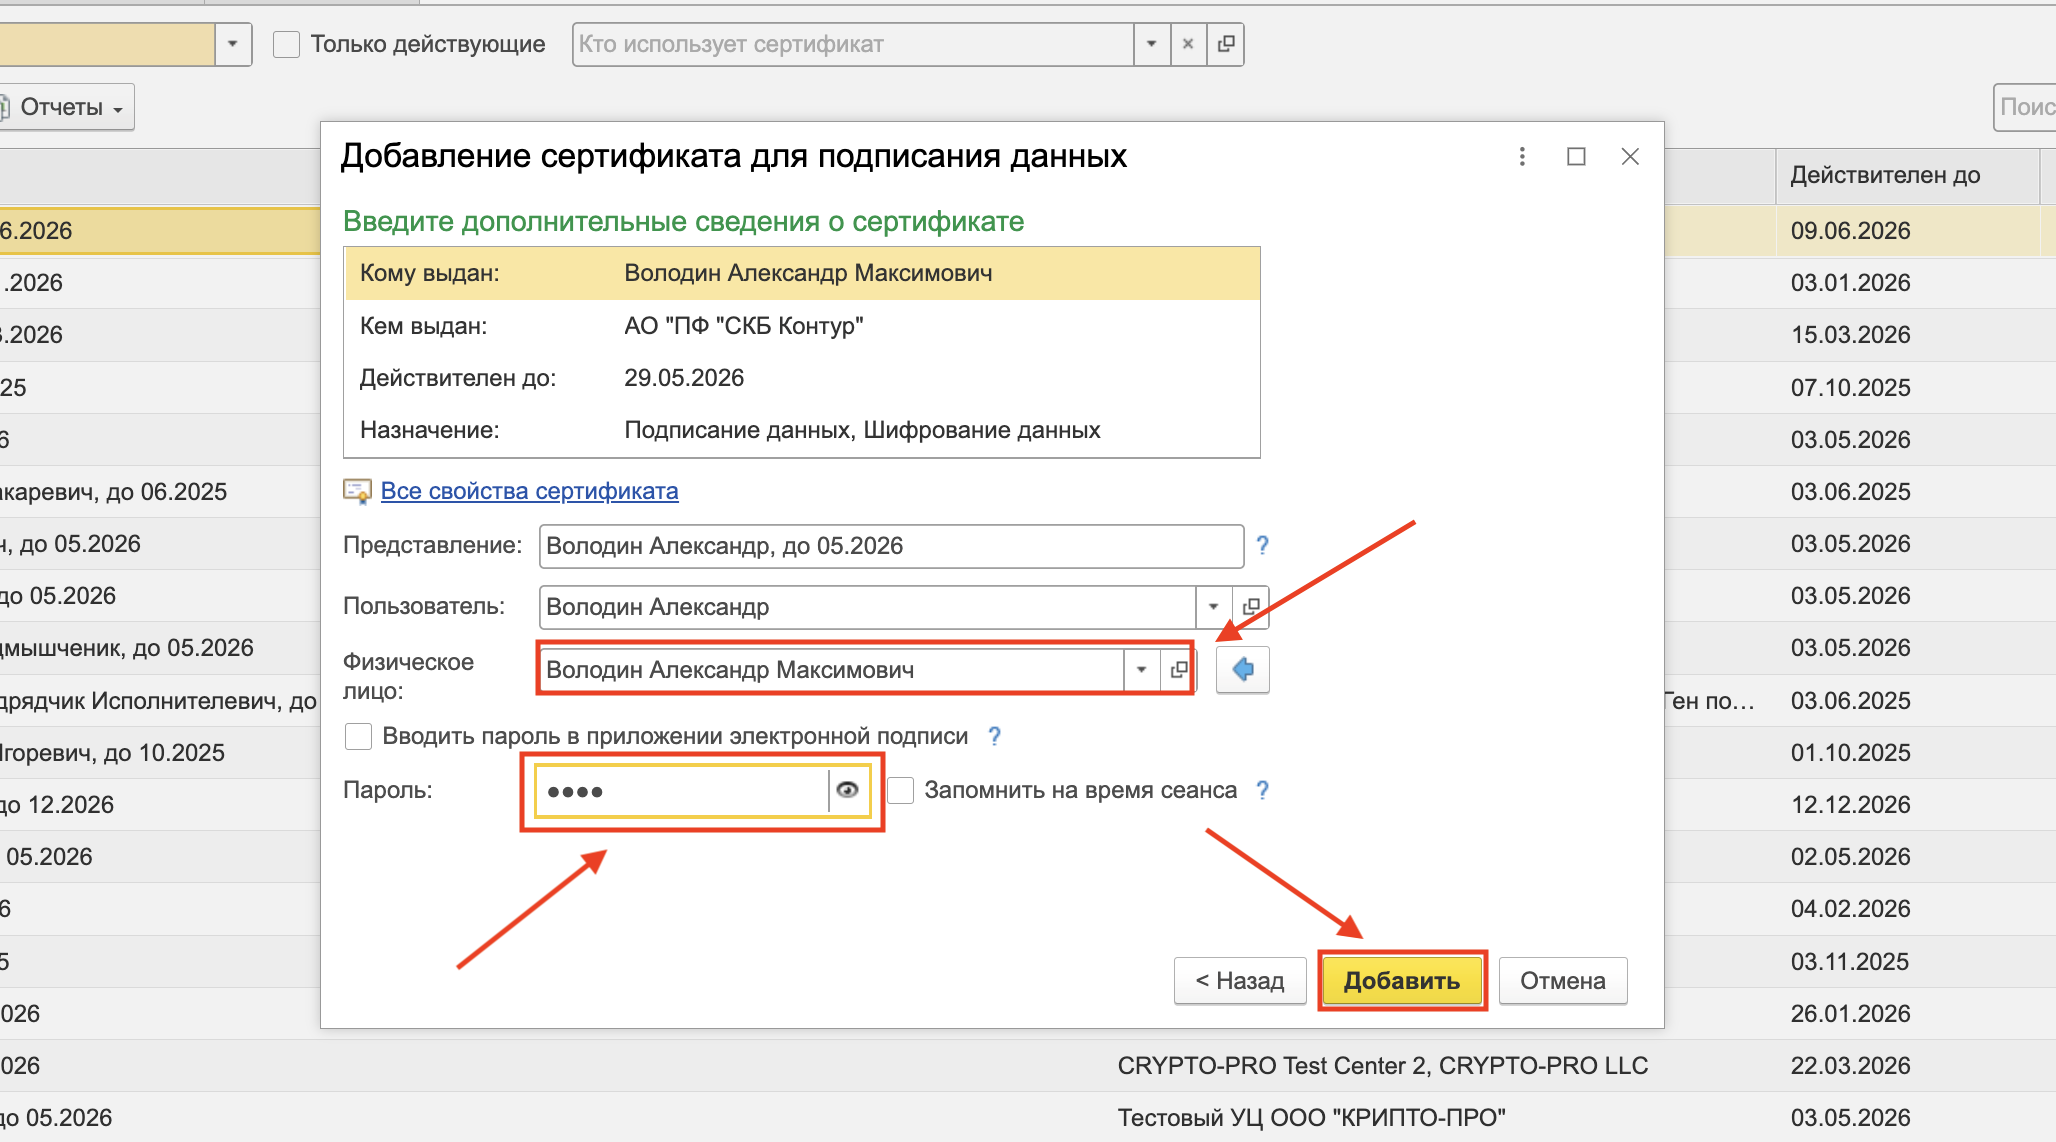Click help mark near Запомнить на время сеанса
This screenshot has width=2056, height=1142.
1262,790
